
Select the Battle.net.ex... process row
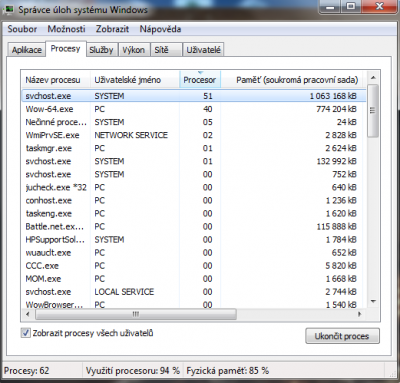[194, 227]
